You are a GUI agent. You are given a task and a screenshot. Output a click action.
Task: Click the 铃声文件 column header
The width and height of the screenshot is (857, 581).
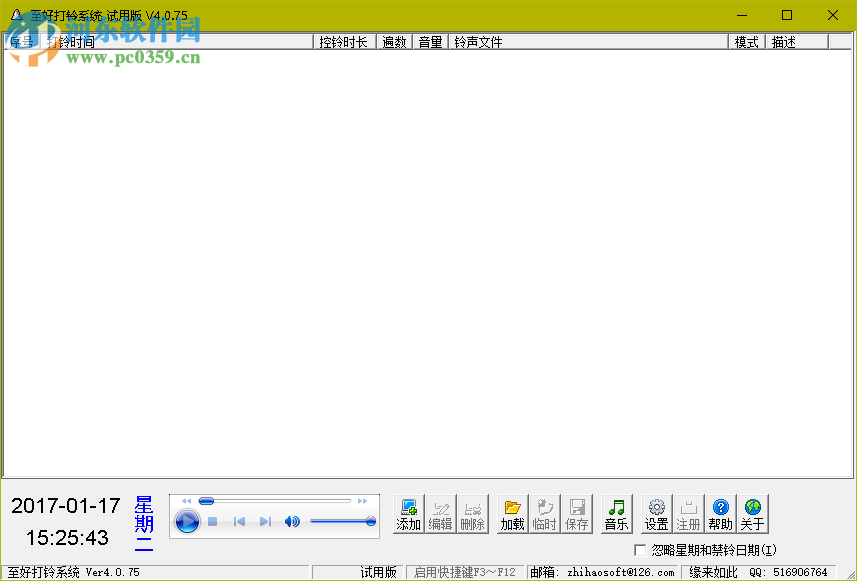tap(589, 42)
